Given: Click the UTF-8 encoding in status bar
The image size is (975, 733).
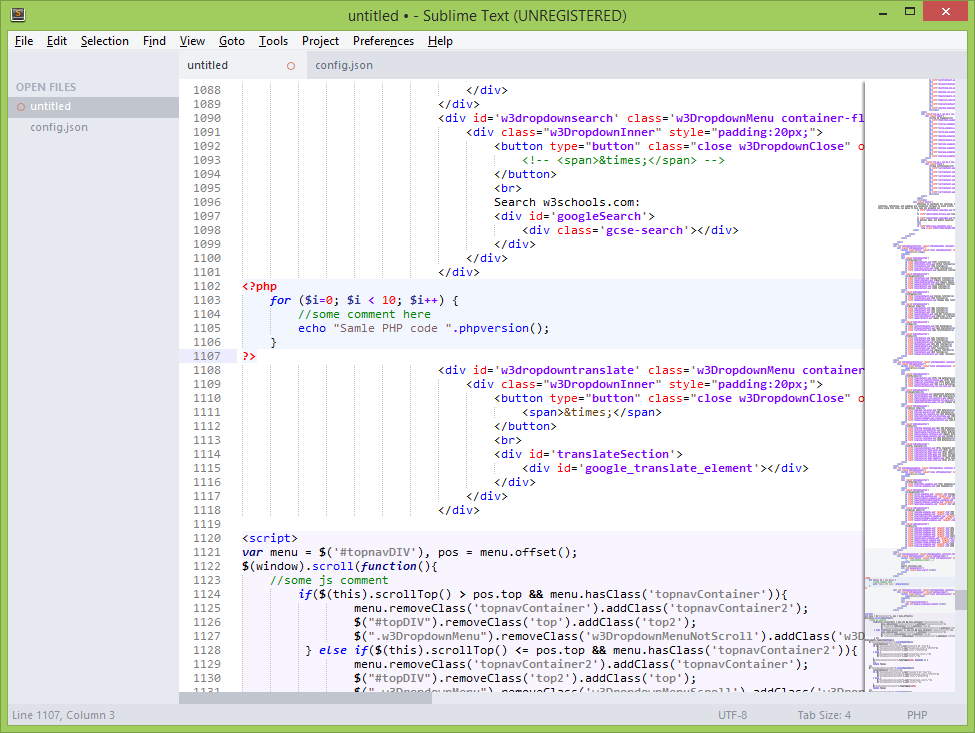Looking at the screenshot, I should pos(732,715).
